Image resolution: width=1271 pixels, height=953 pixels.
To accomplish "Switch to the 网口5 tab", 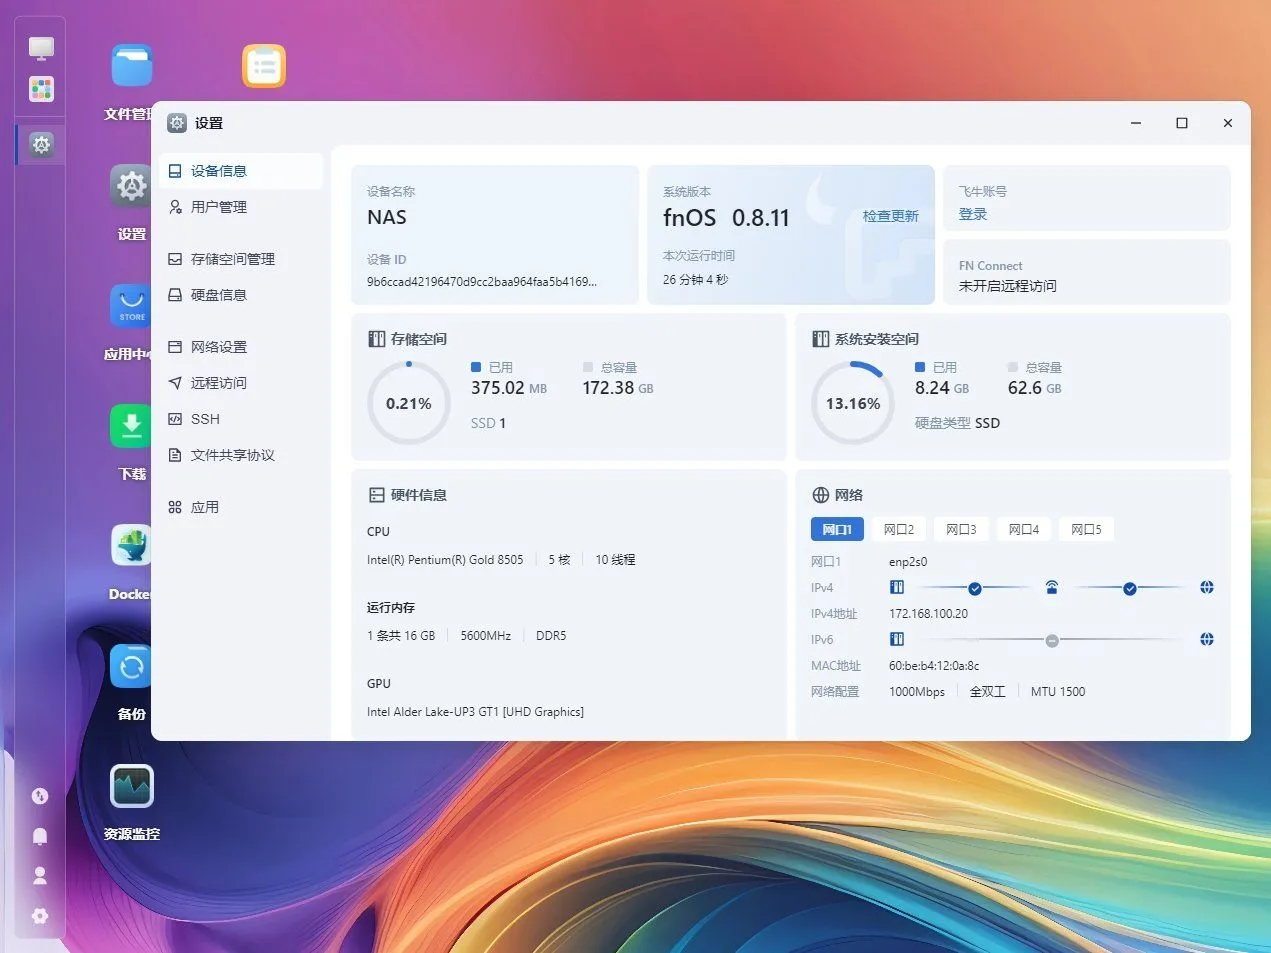I will (x=1086, y=529).
